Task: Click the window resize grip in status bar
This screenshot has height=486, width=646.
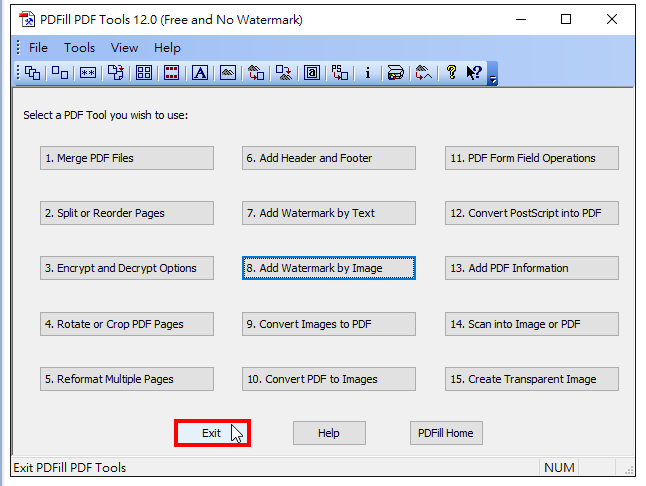Action: (x=629, y=470)
